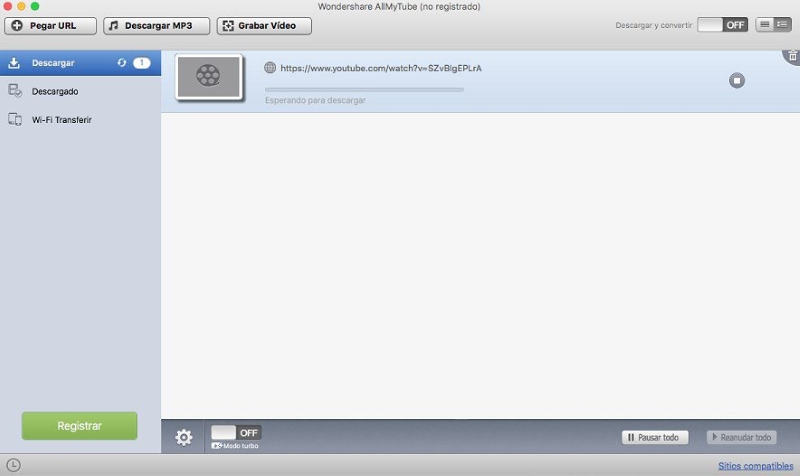The image size is (800, 476).
Task: Click the download progress bar
Action: [364, 90]
